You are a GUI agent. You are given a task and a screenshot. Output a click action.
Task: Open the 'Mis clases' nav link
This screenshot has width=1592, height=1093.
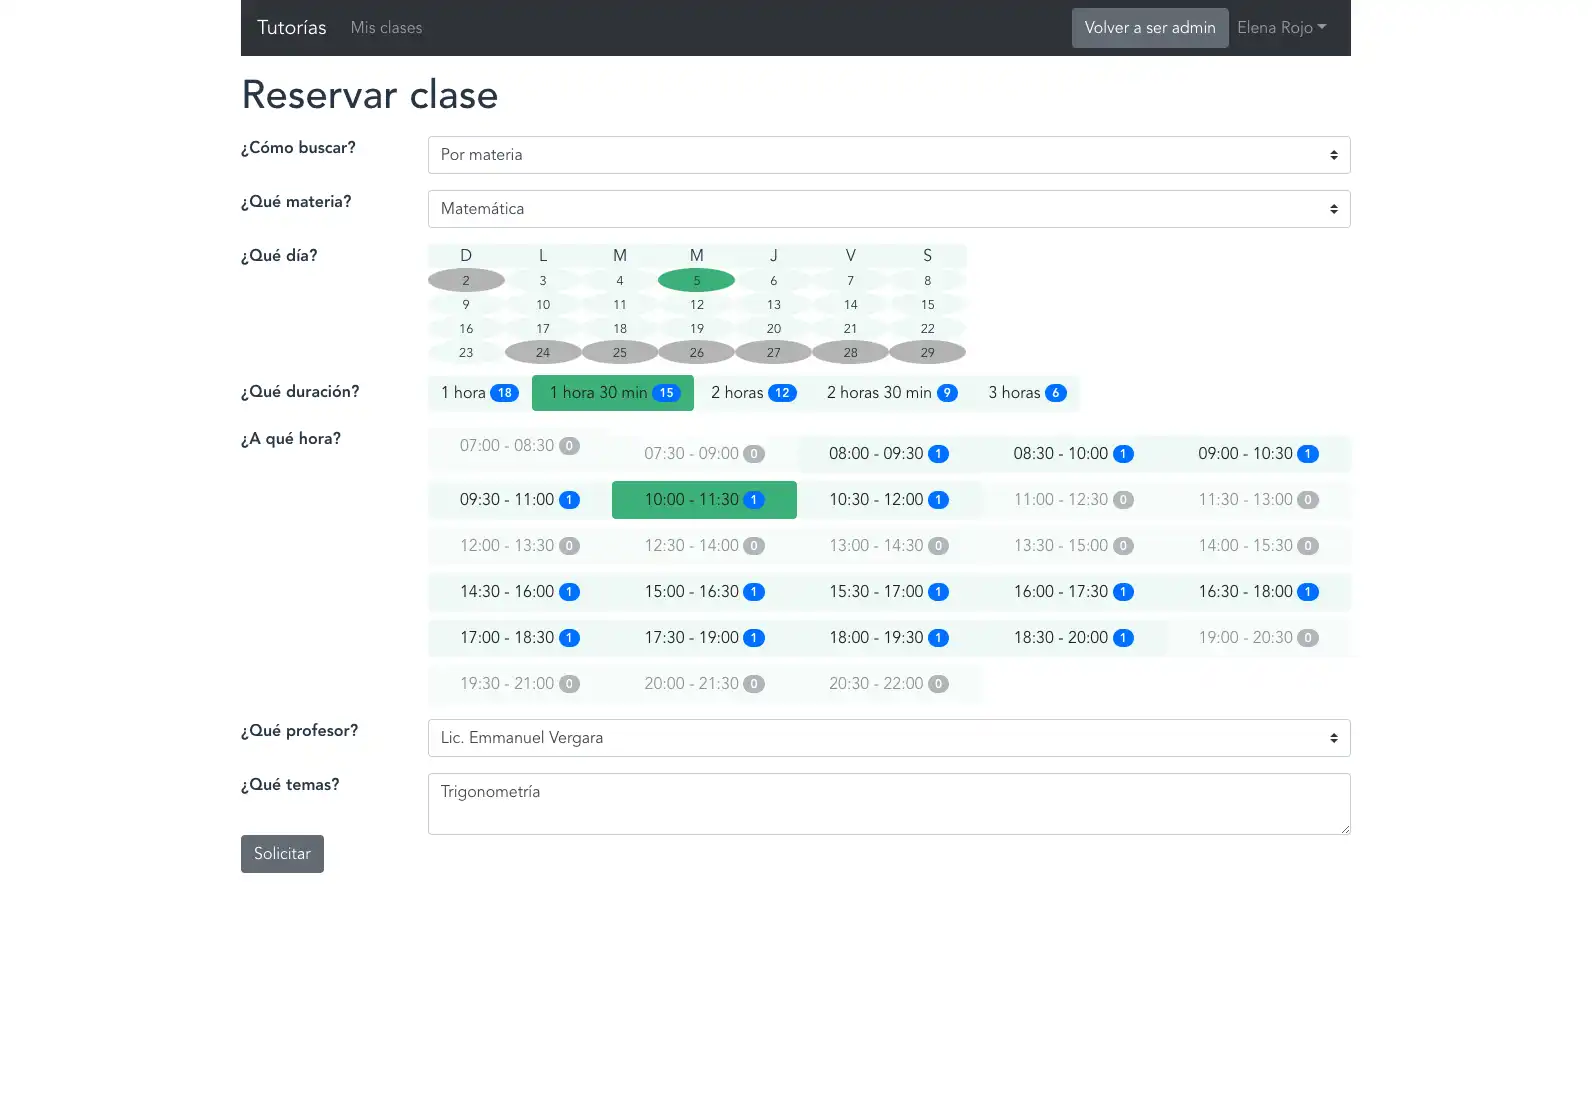pyautogui.click(x=386, y=28)
